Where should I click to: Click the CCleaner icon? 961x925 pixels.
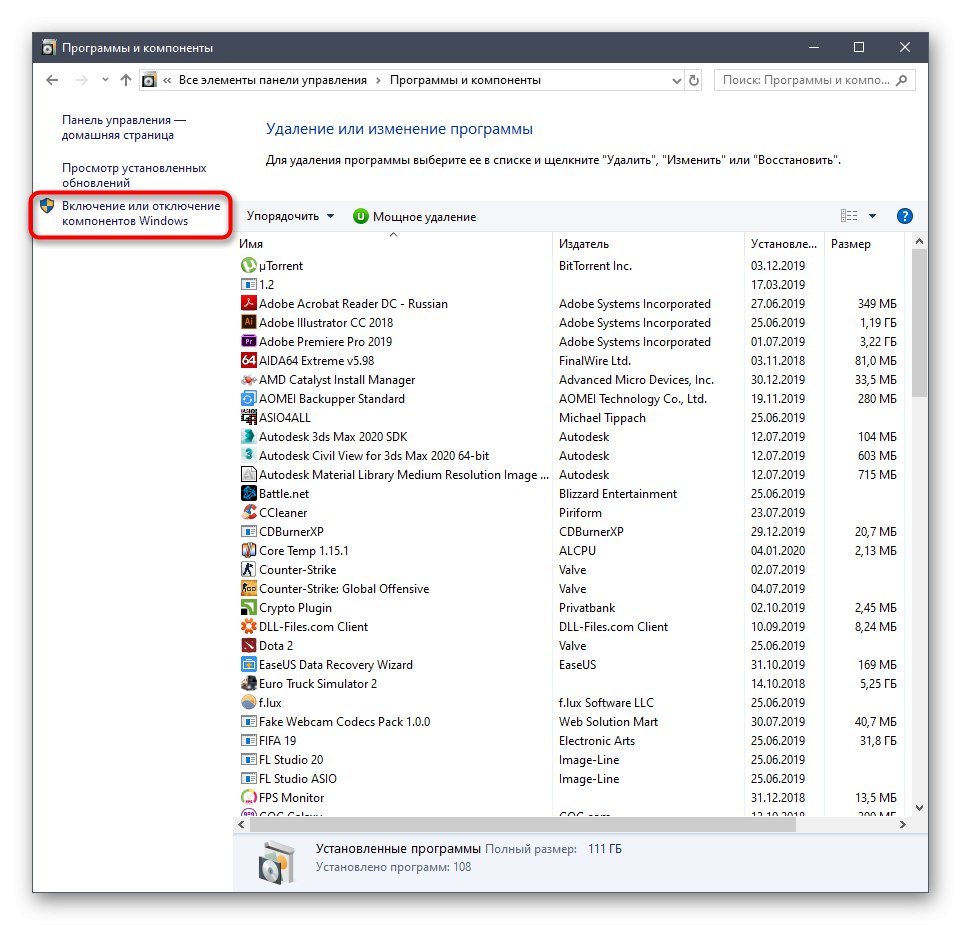tap(248, 512)
